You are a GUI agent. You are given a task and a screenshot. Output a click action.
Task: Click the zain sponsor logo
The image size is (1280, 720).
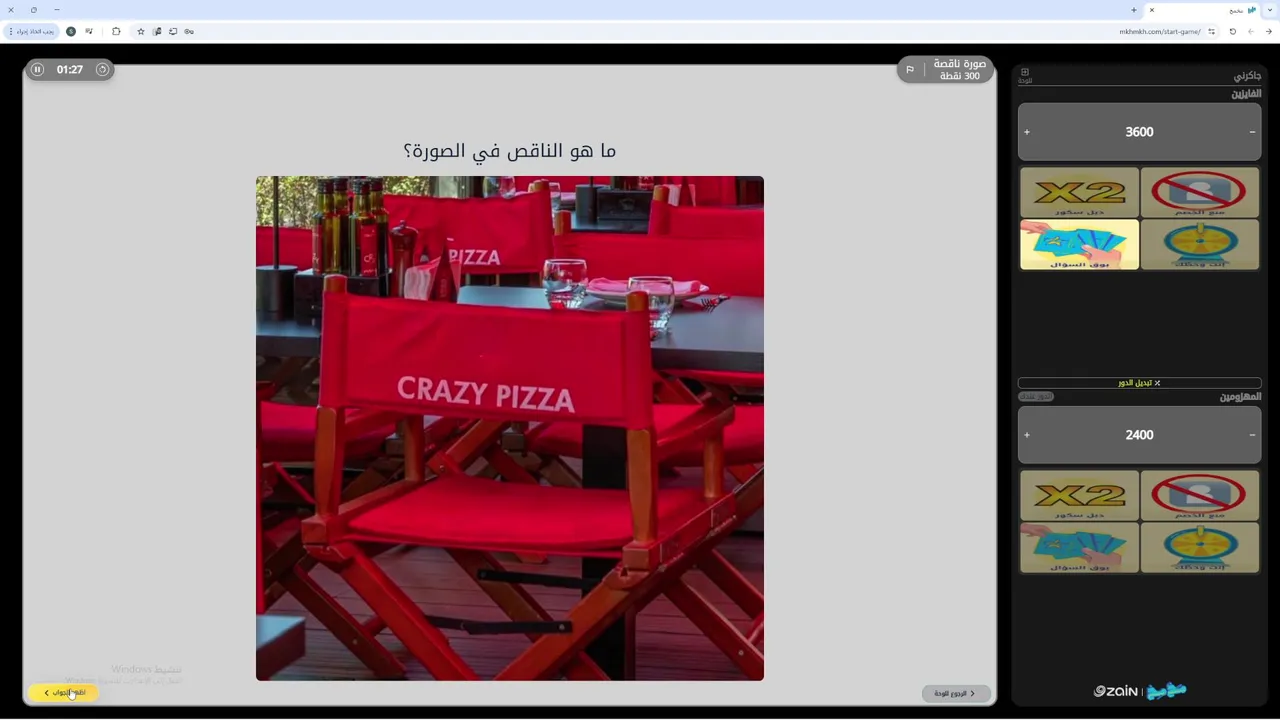(1115, 691)
